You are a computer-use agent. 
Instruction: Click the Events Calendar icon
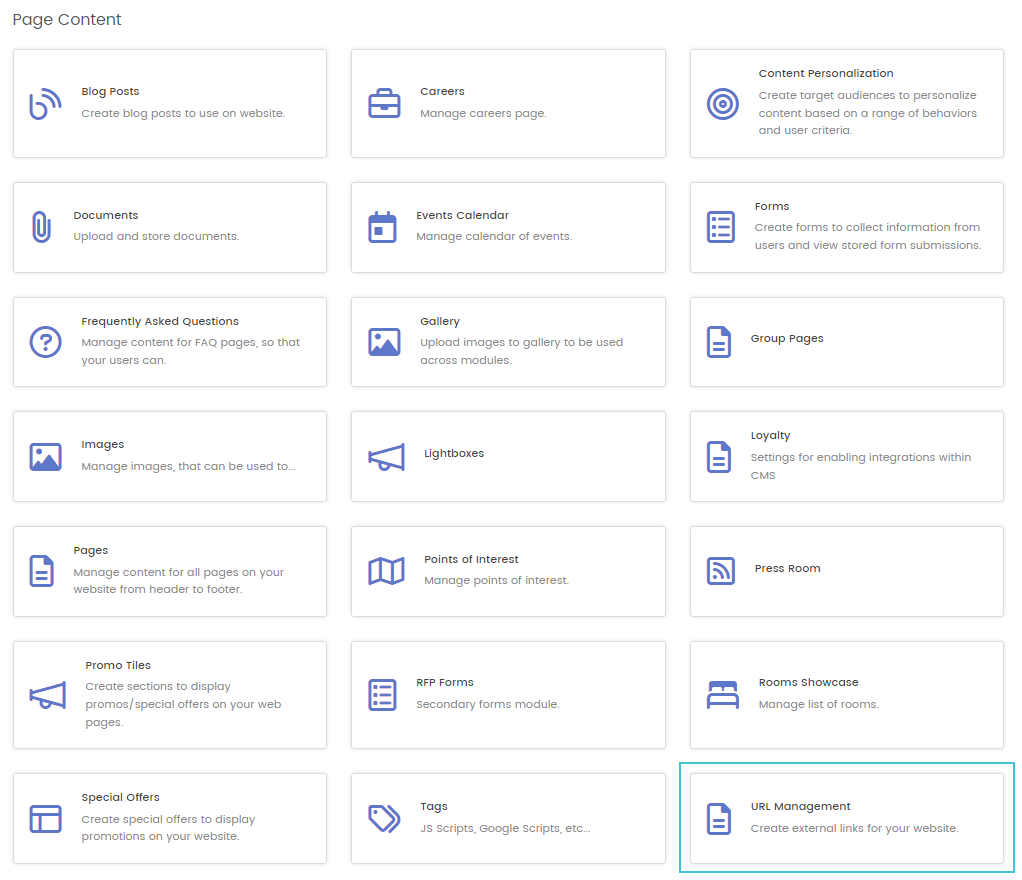tap(383, 227)
